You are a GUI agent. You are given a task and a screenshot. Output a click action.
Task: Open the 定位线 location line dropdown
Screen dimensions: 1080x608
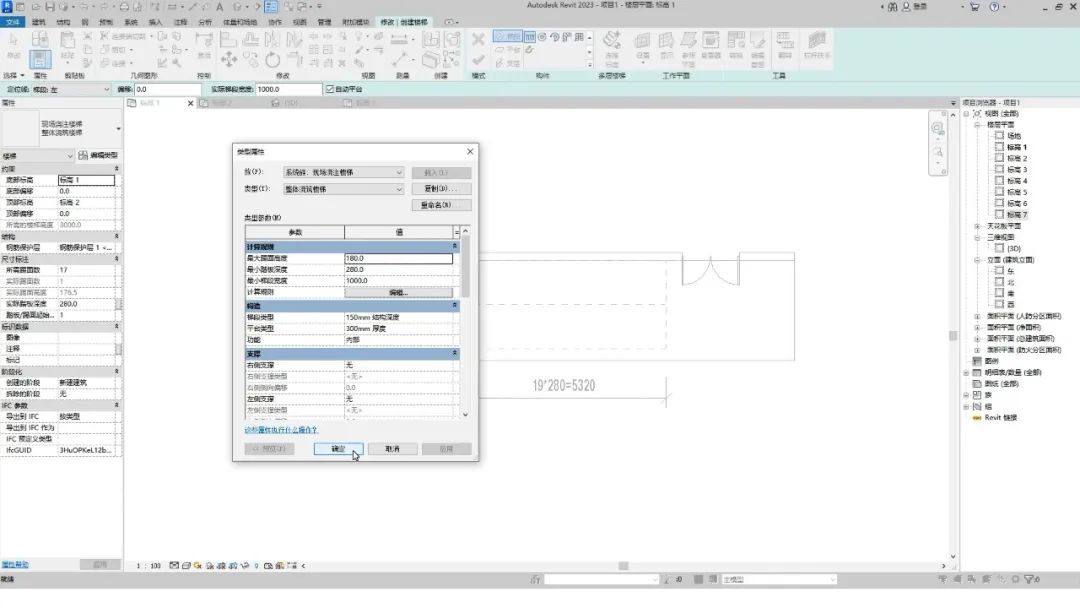coord(71,90)
